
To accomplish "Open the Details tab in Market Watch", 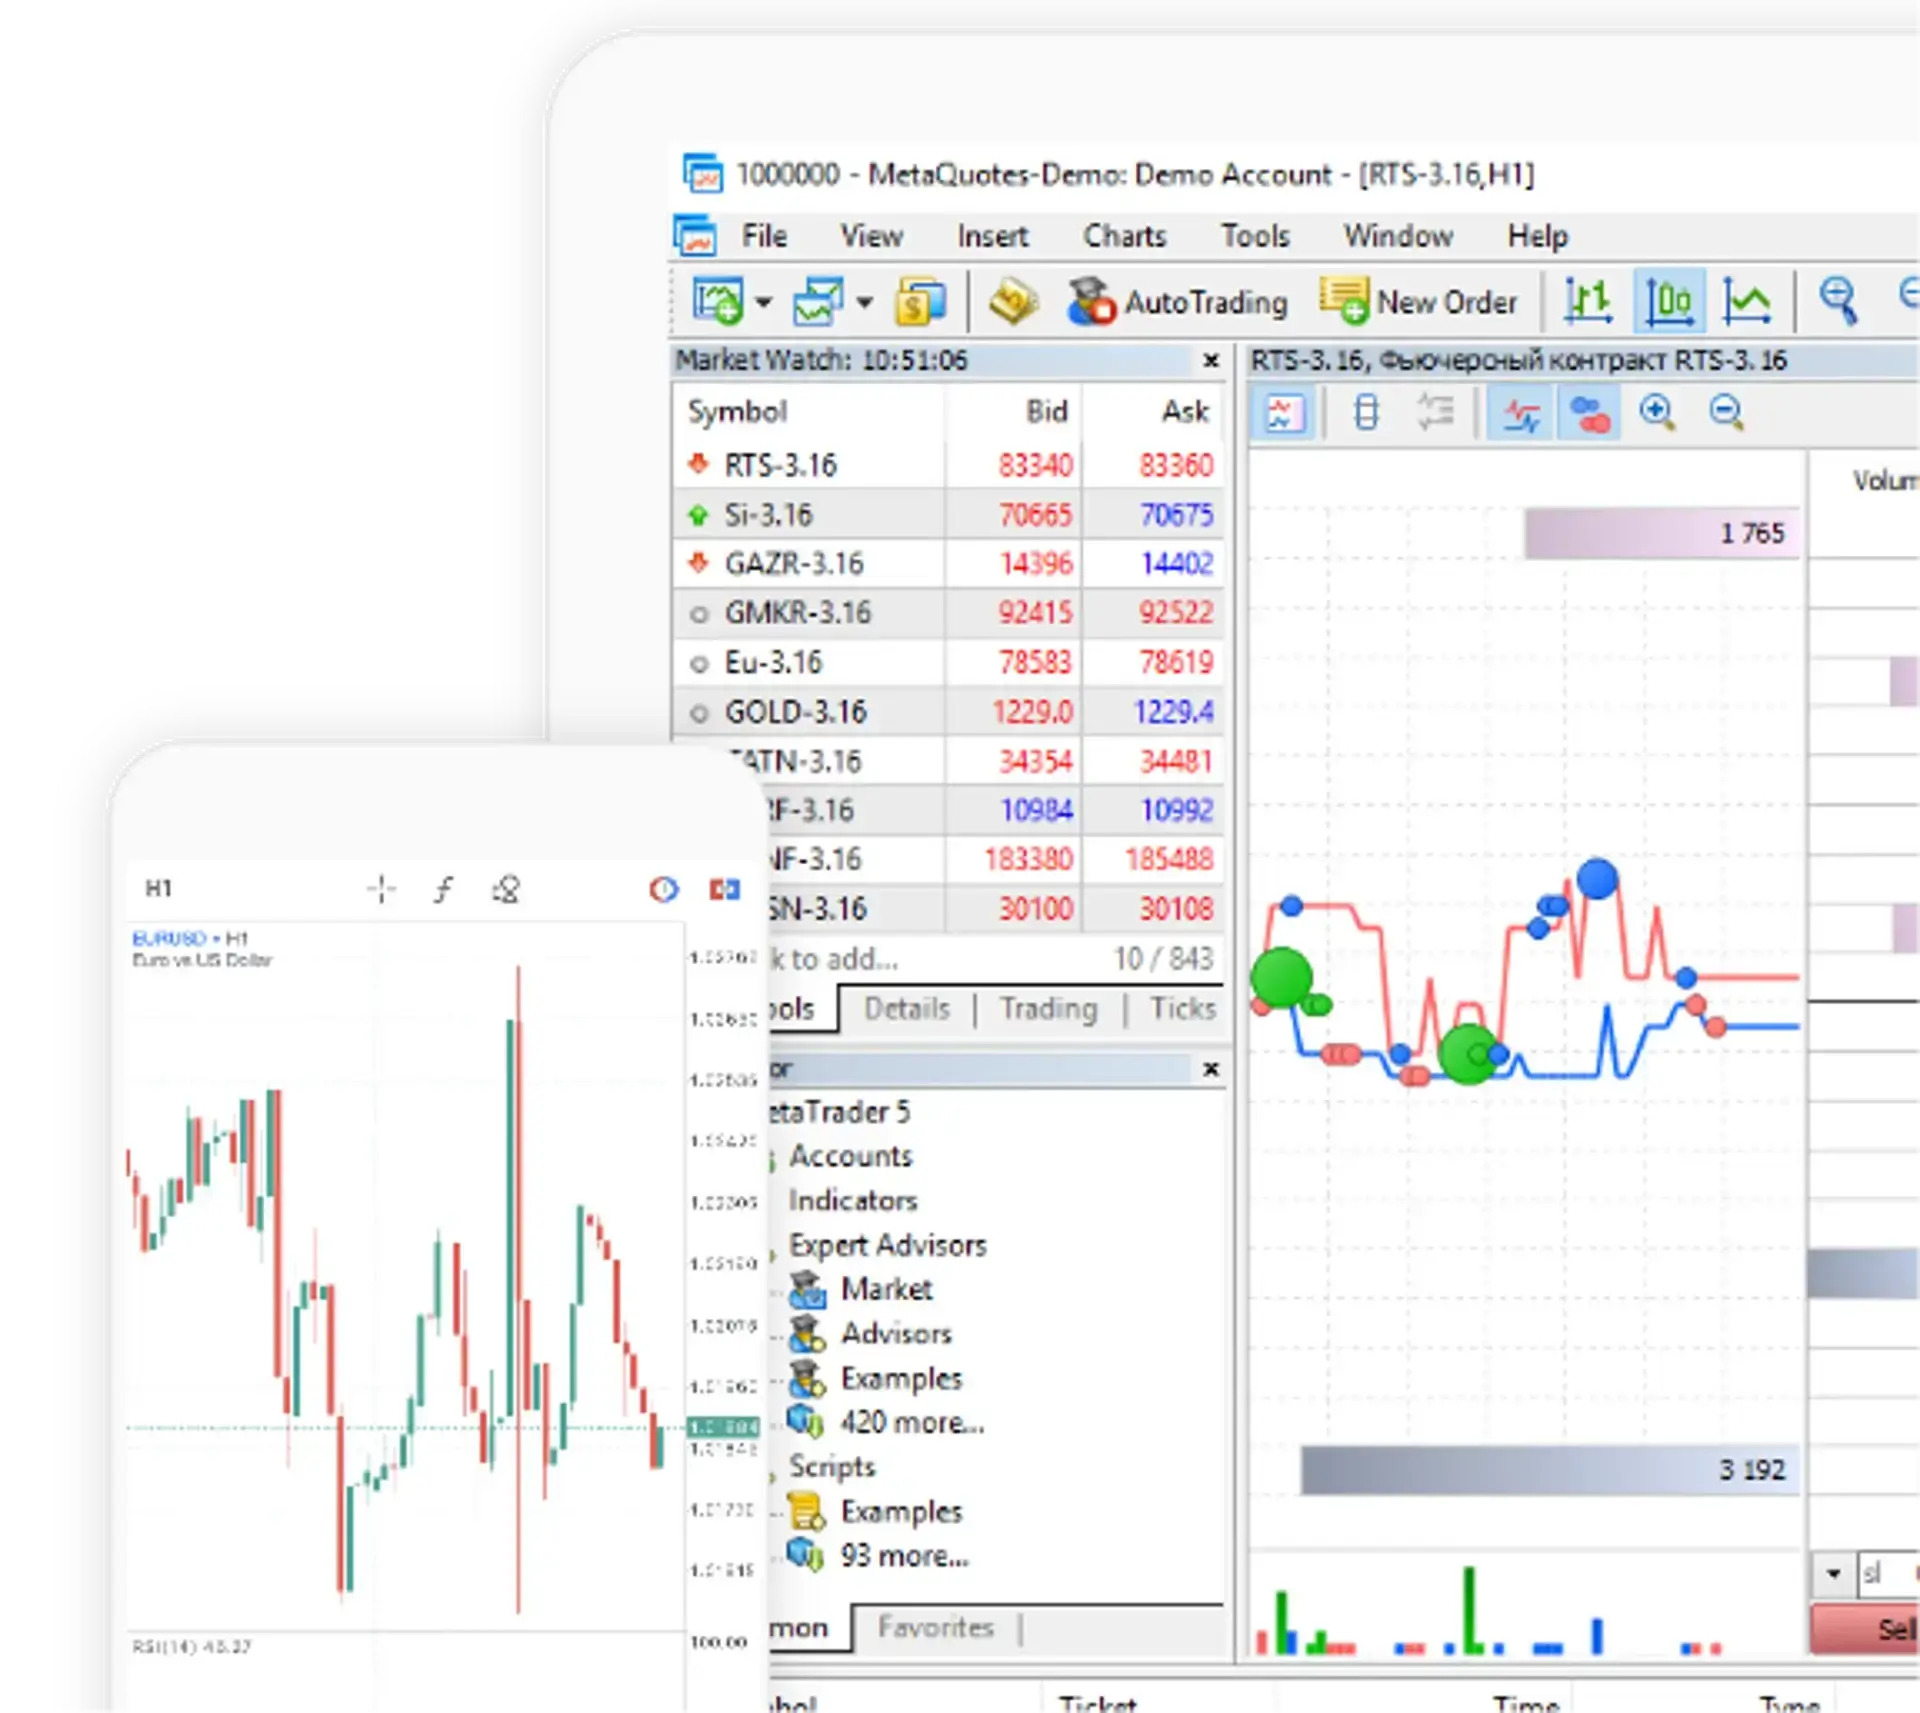I will [906, 1008].
